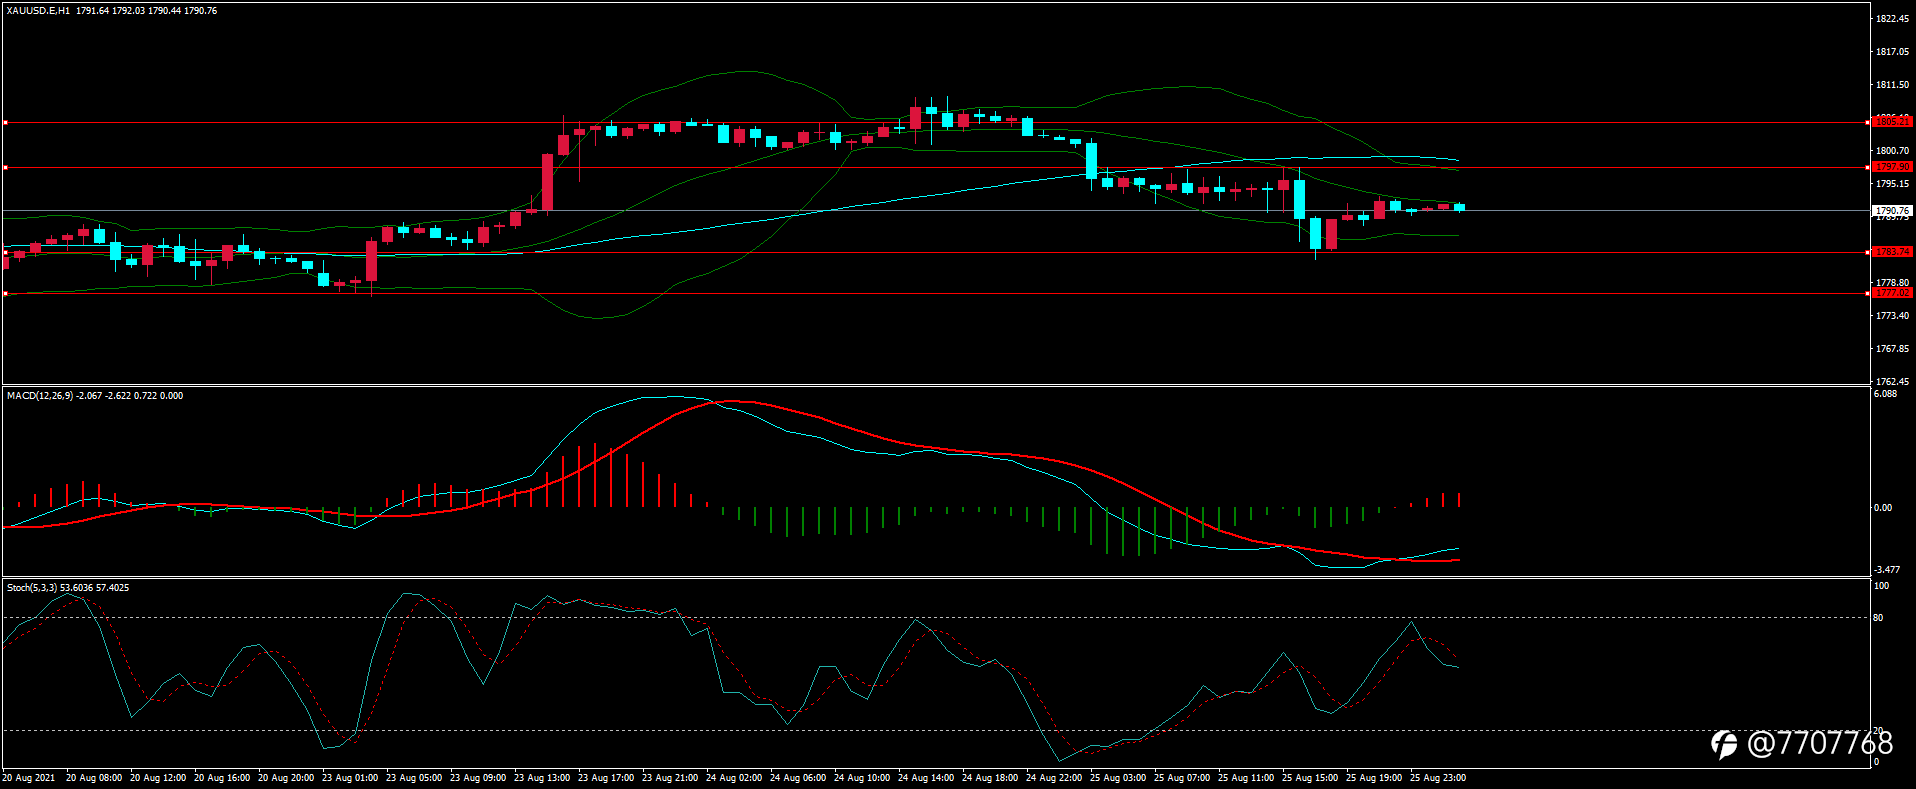The image size is (1916, 789).
Task: Click left anchor handle of 1777.02 line
Action: [x=5, y=294]
